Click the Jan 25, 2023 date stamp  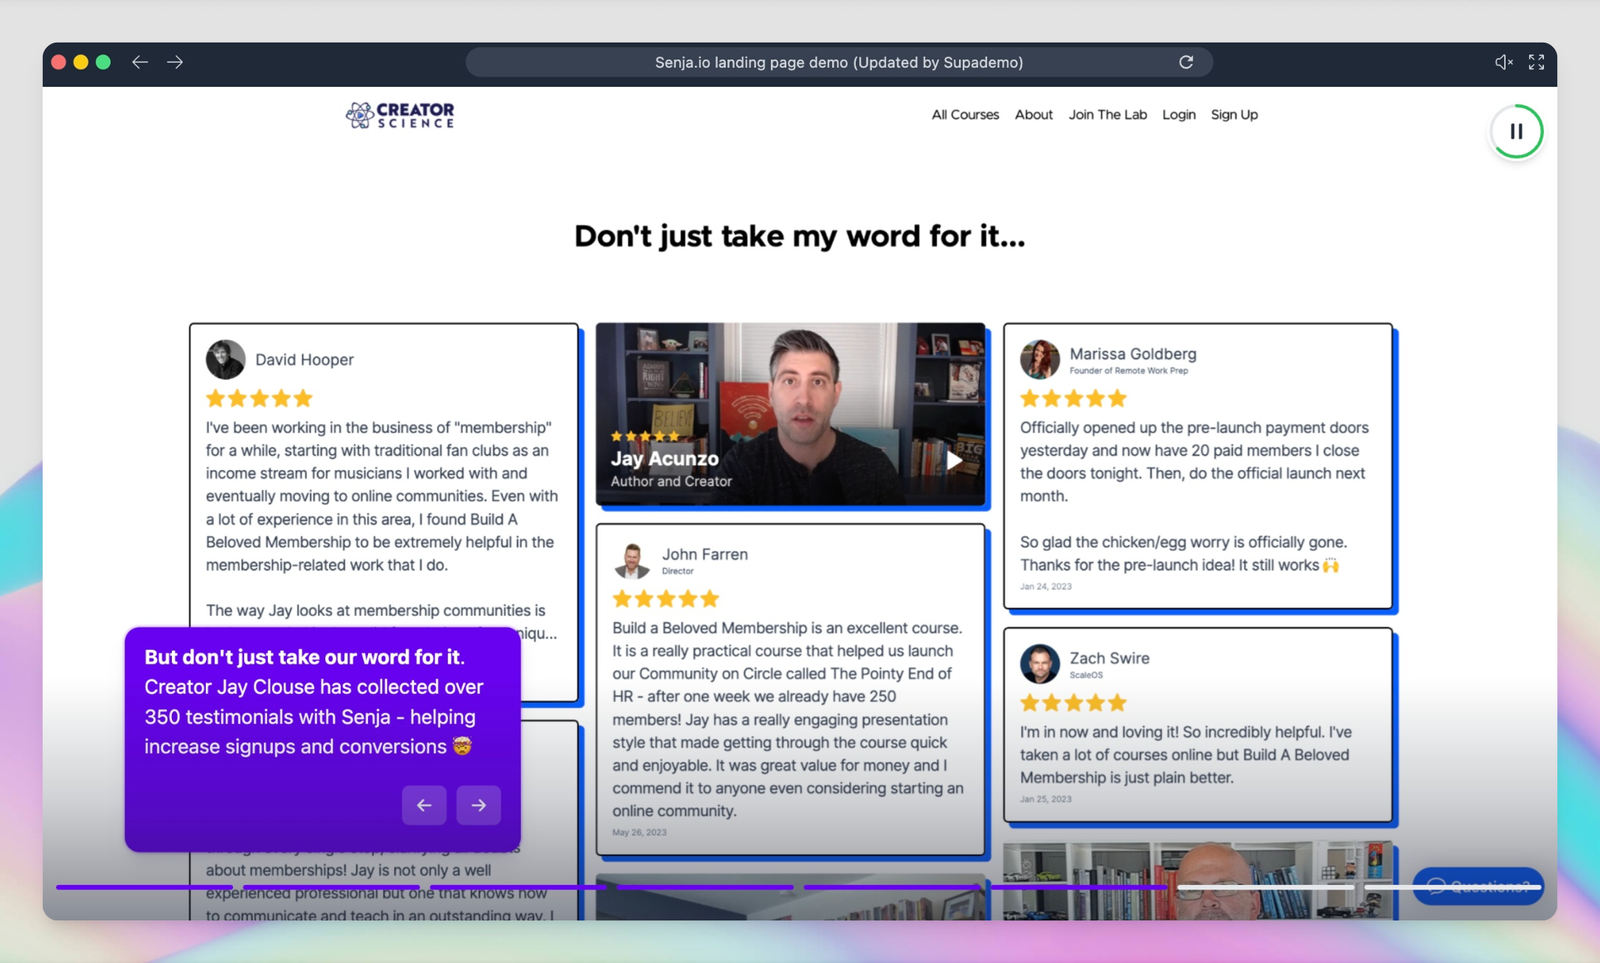coord(1045,799)
